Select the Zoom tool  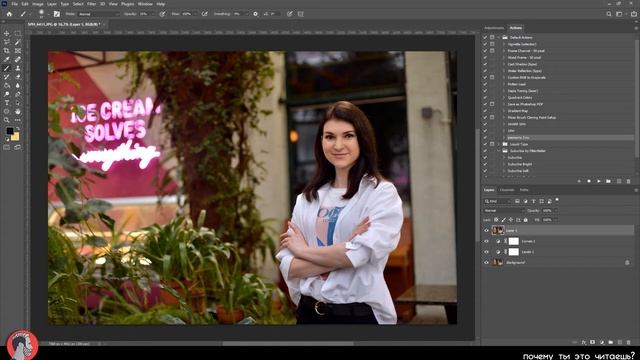(x=7, y=120)
